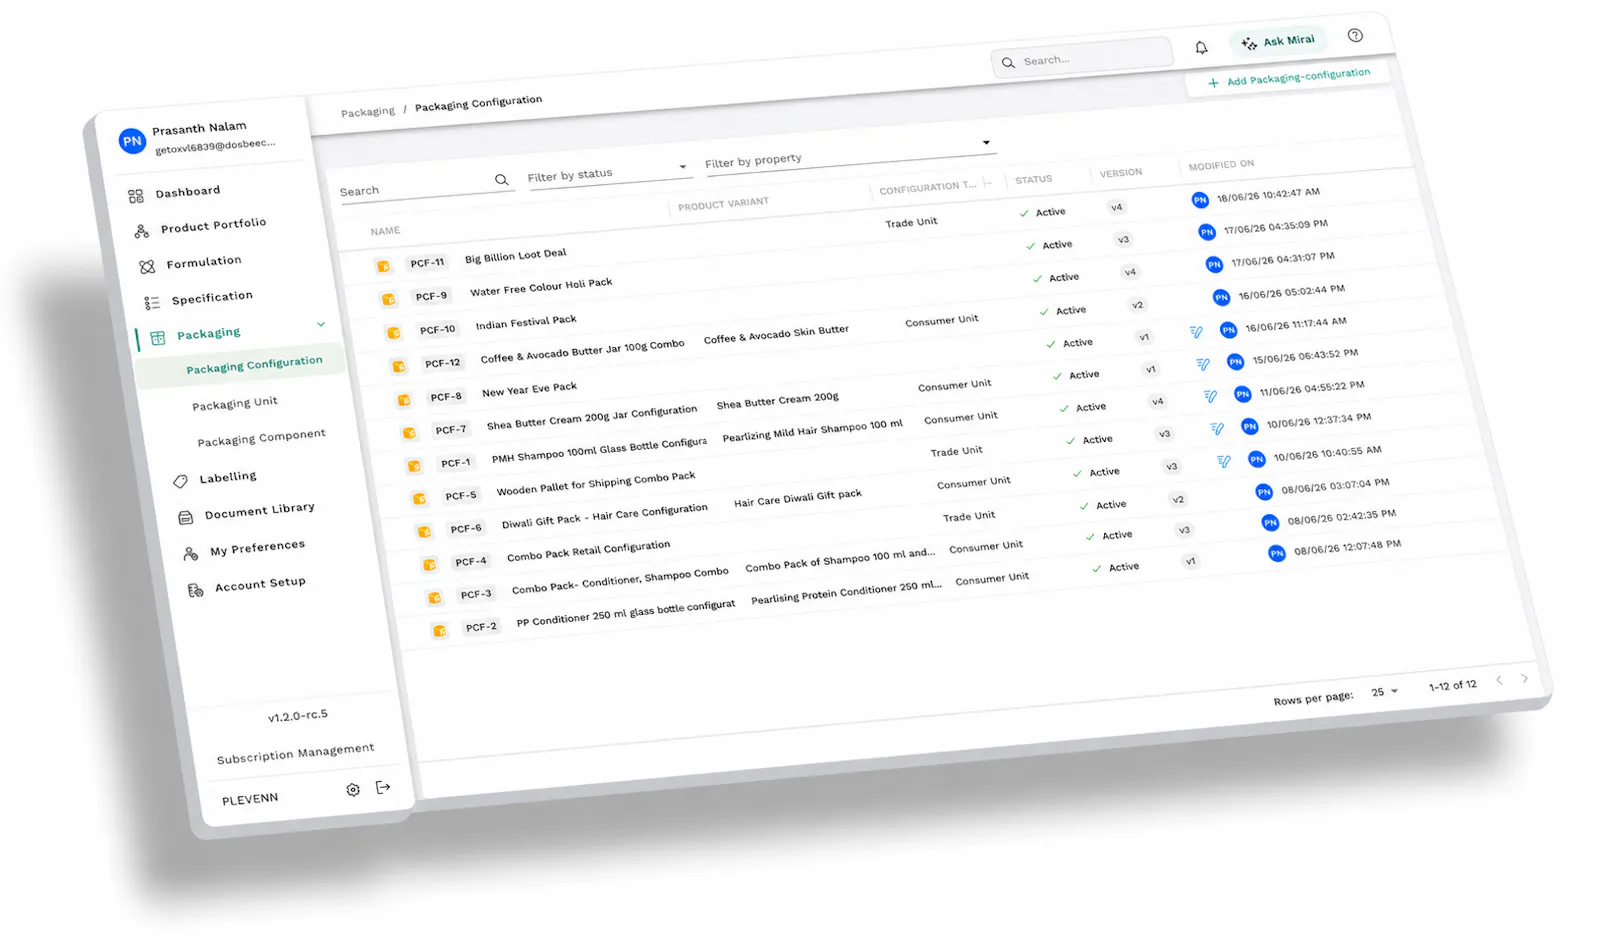1600x949 pixels.
Task: Click the flow icon in the PCF-8 row
Action: click(1196, 332)
